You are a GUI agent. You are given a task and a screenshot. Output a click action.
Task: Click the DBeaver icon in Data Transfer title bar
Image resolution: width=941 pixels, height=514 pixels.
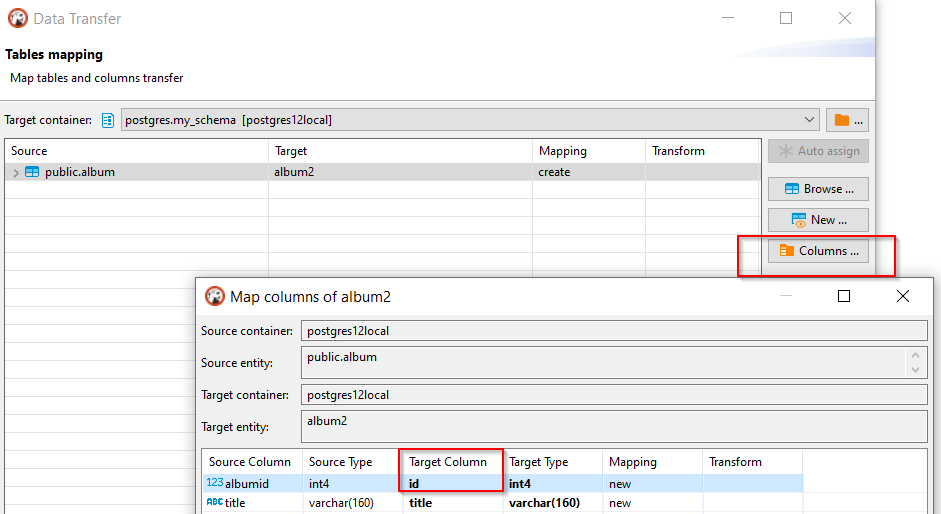pyautogui.click(x=17, y=18)
